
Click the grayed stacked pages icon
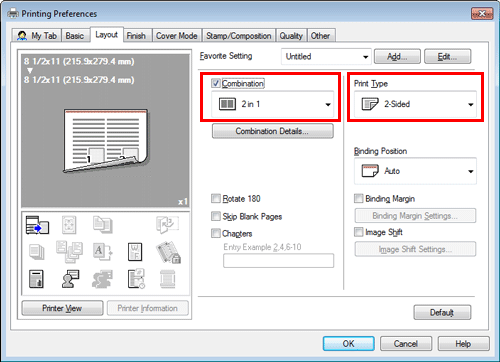(x=37, y=252)
